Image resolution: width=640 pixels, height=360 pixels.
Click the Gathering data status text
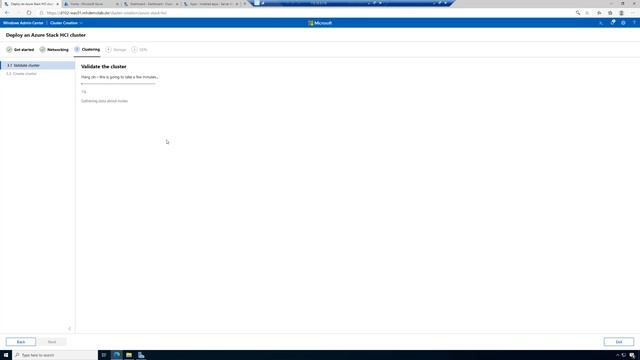tap(104, 101)
